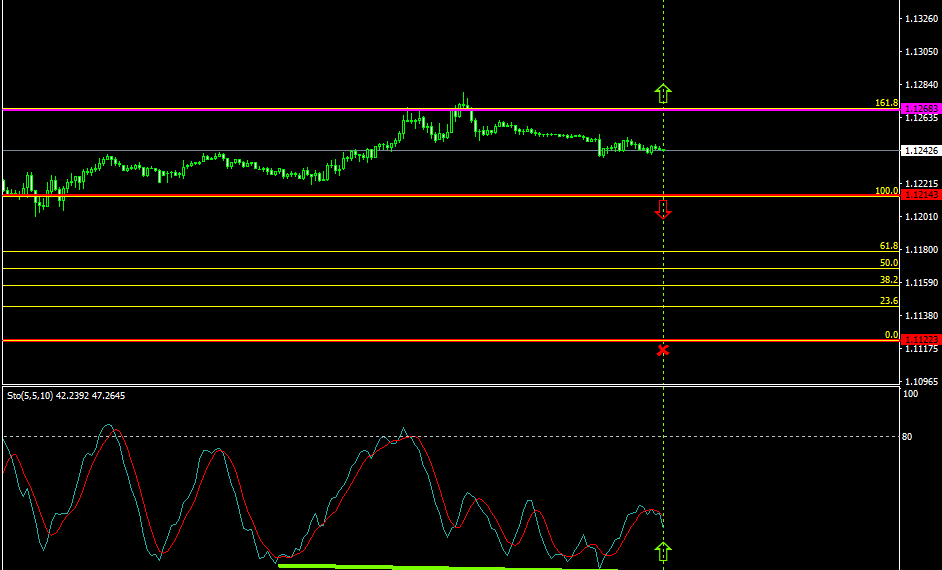Select the 38.2 Fibonacci level label
This screenshot has width=942, height=570.
pos(888,280)
